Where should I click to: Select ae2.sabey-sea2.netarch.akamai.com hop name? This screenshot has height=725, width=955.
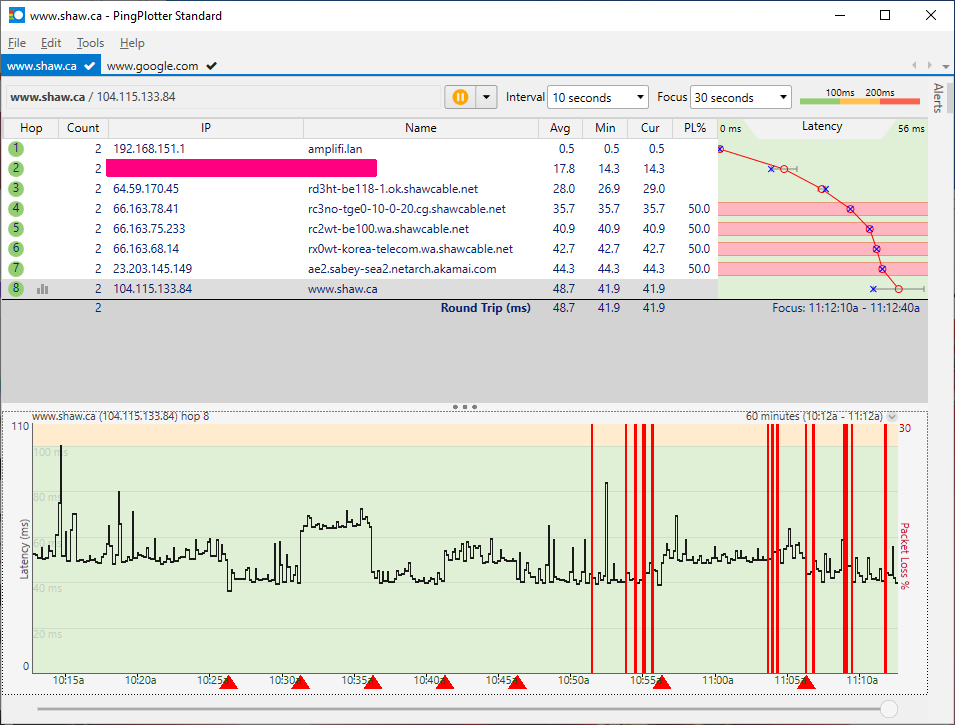pyautogui.click(x=402, y=269)
